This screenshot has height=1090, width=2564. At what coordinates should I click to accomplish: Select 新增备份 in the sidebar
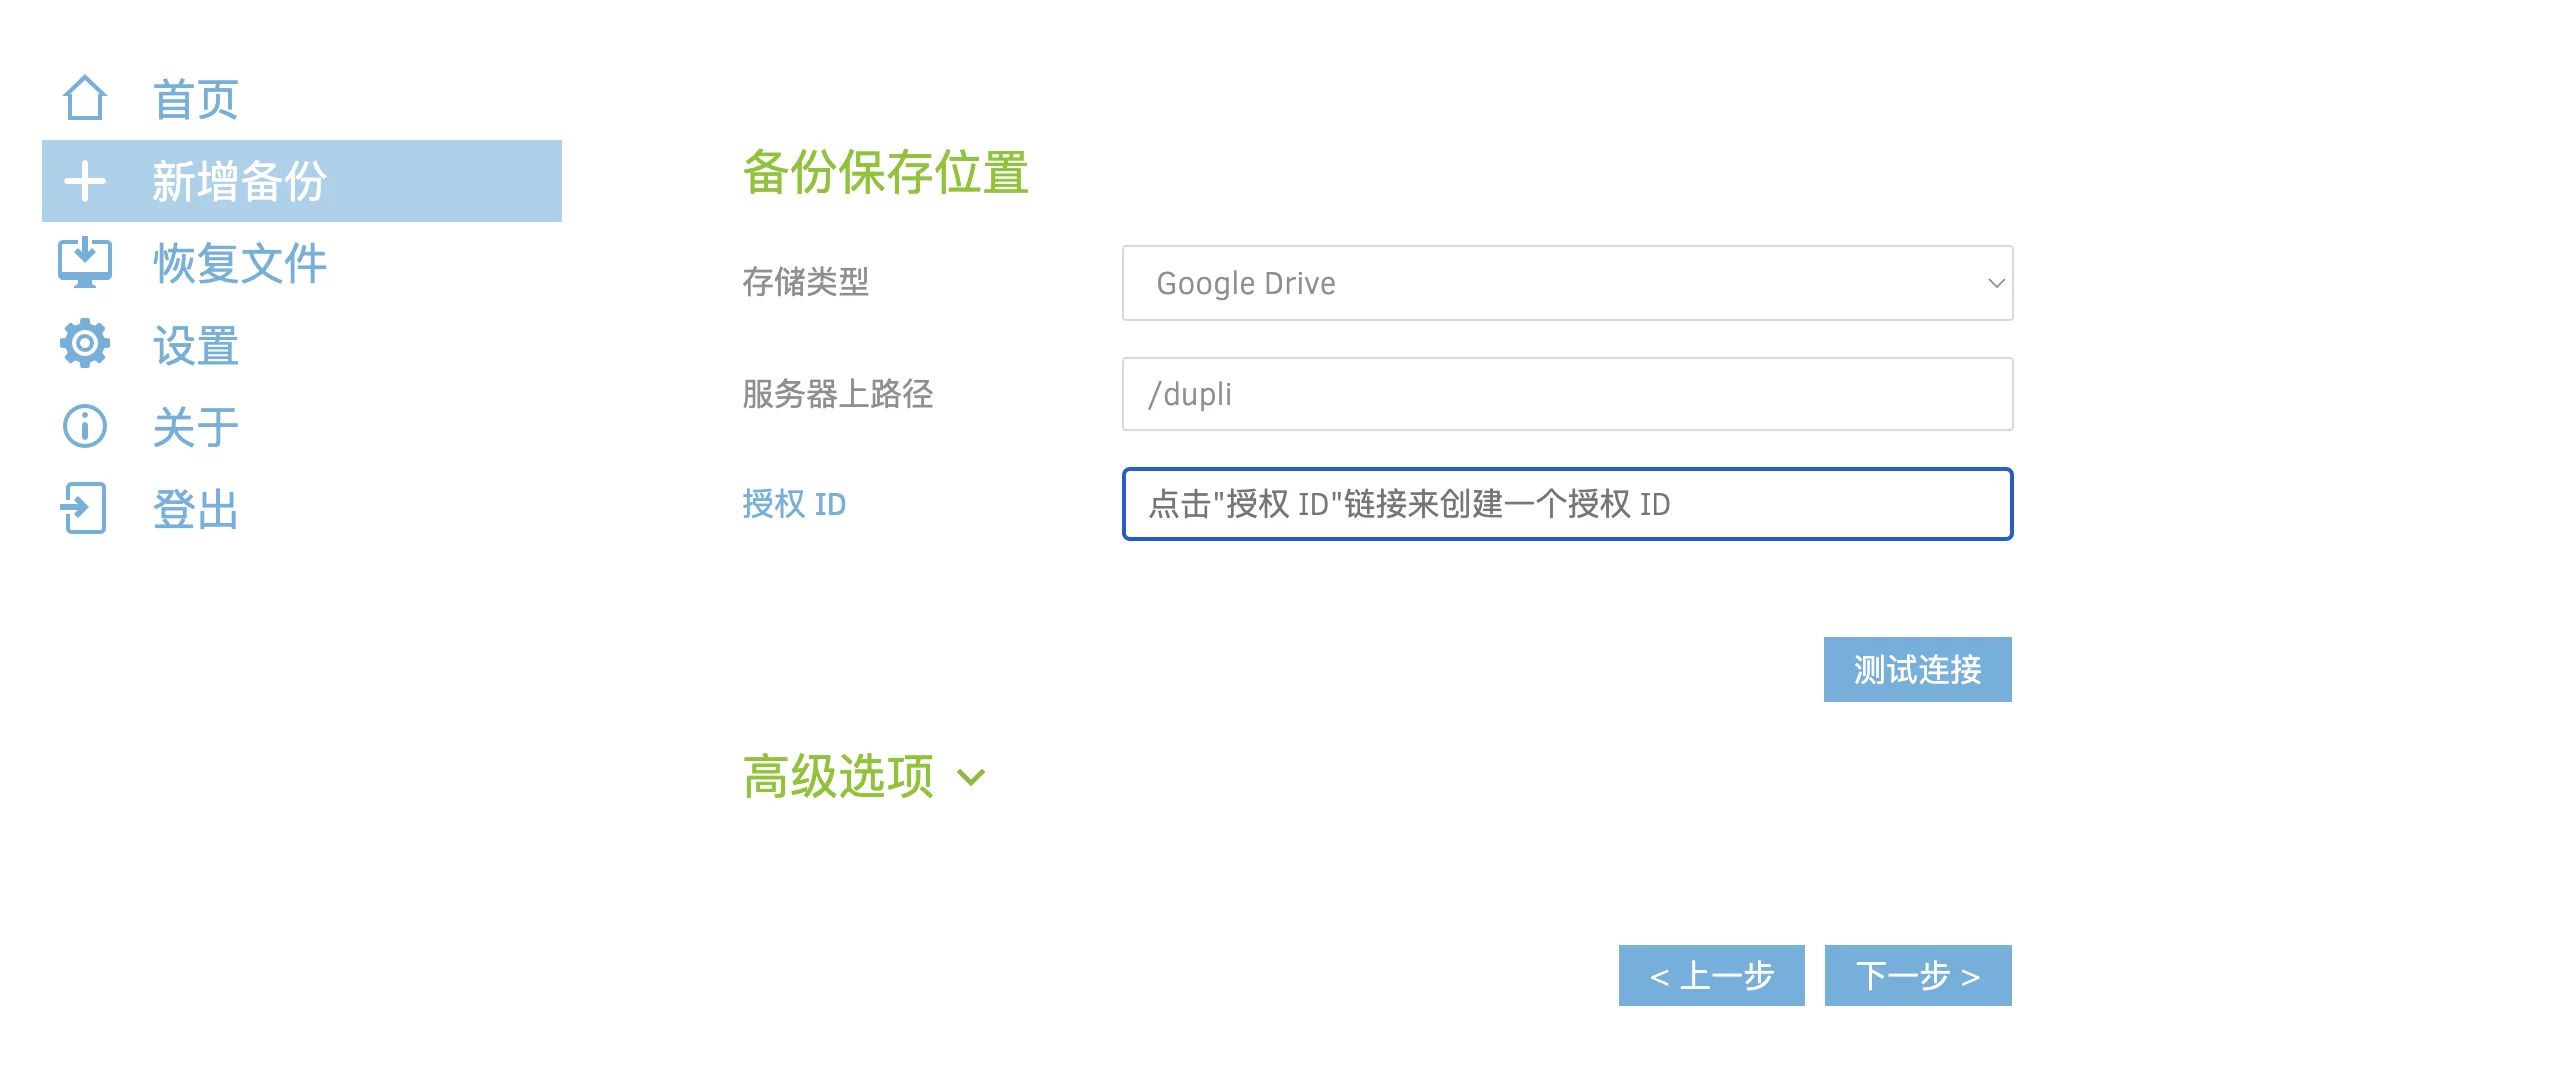click(239, 182)
